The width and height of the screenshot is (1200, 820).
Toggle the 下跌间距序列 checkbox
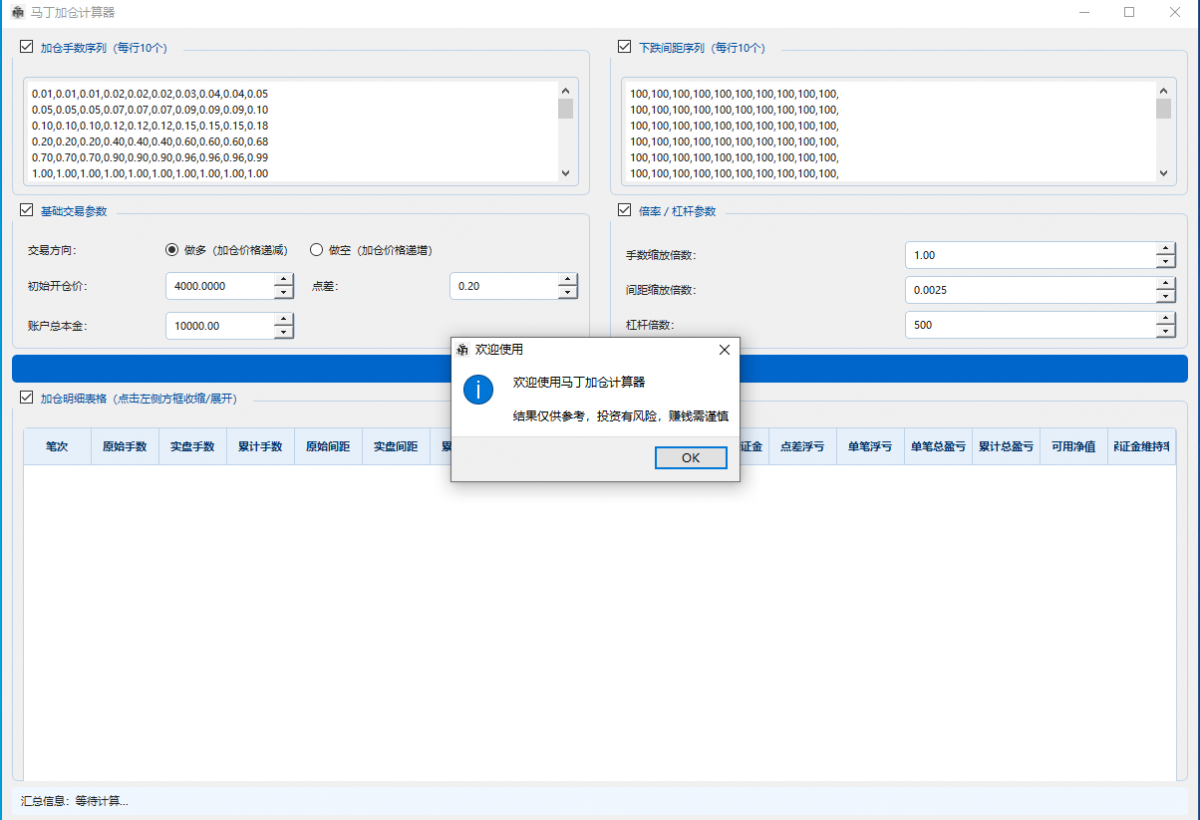pyautogui.click(x=625, y=47)
